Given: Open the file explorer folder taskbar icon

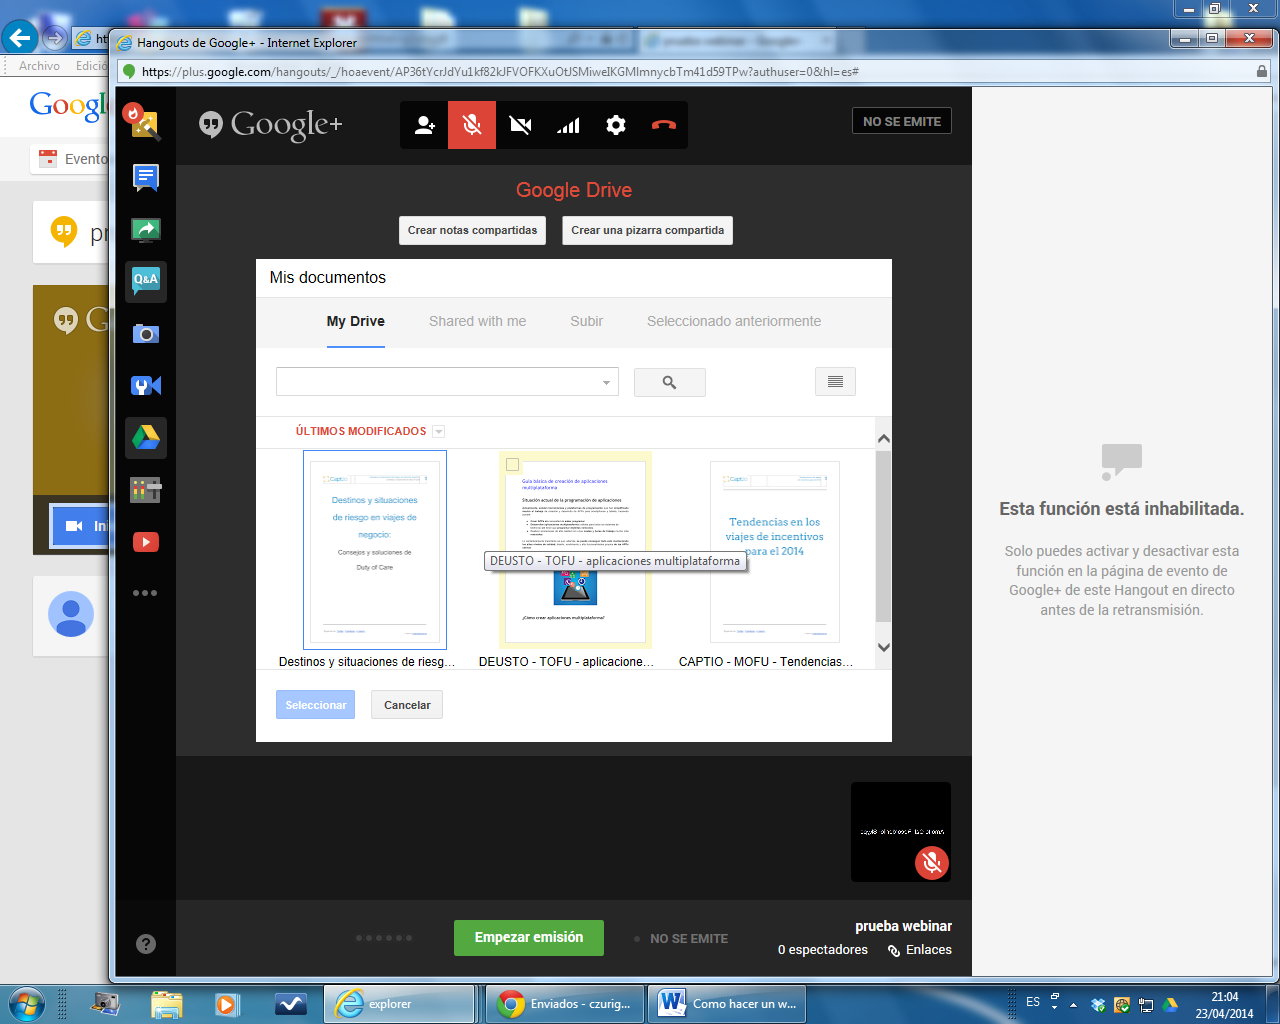Looking at the screenshot, I should tap(167, 1004).
